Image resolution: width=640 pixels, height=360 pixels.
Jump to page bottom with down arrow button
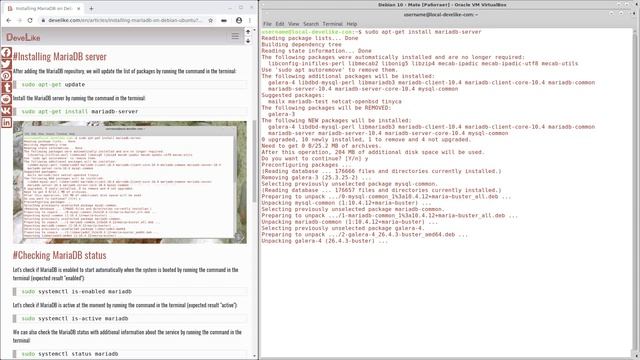tap(248, 40)
